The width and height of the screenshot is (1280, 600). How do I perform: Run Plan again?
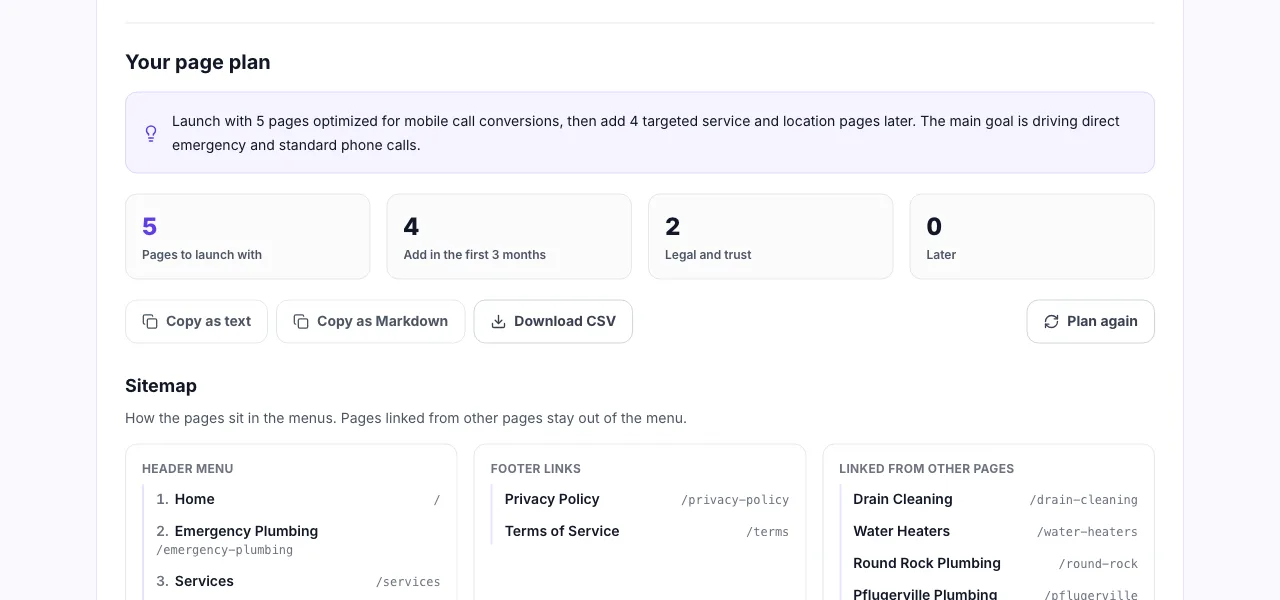[x=1090, y=322]
